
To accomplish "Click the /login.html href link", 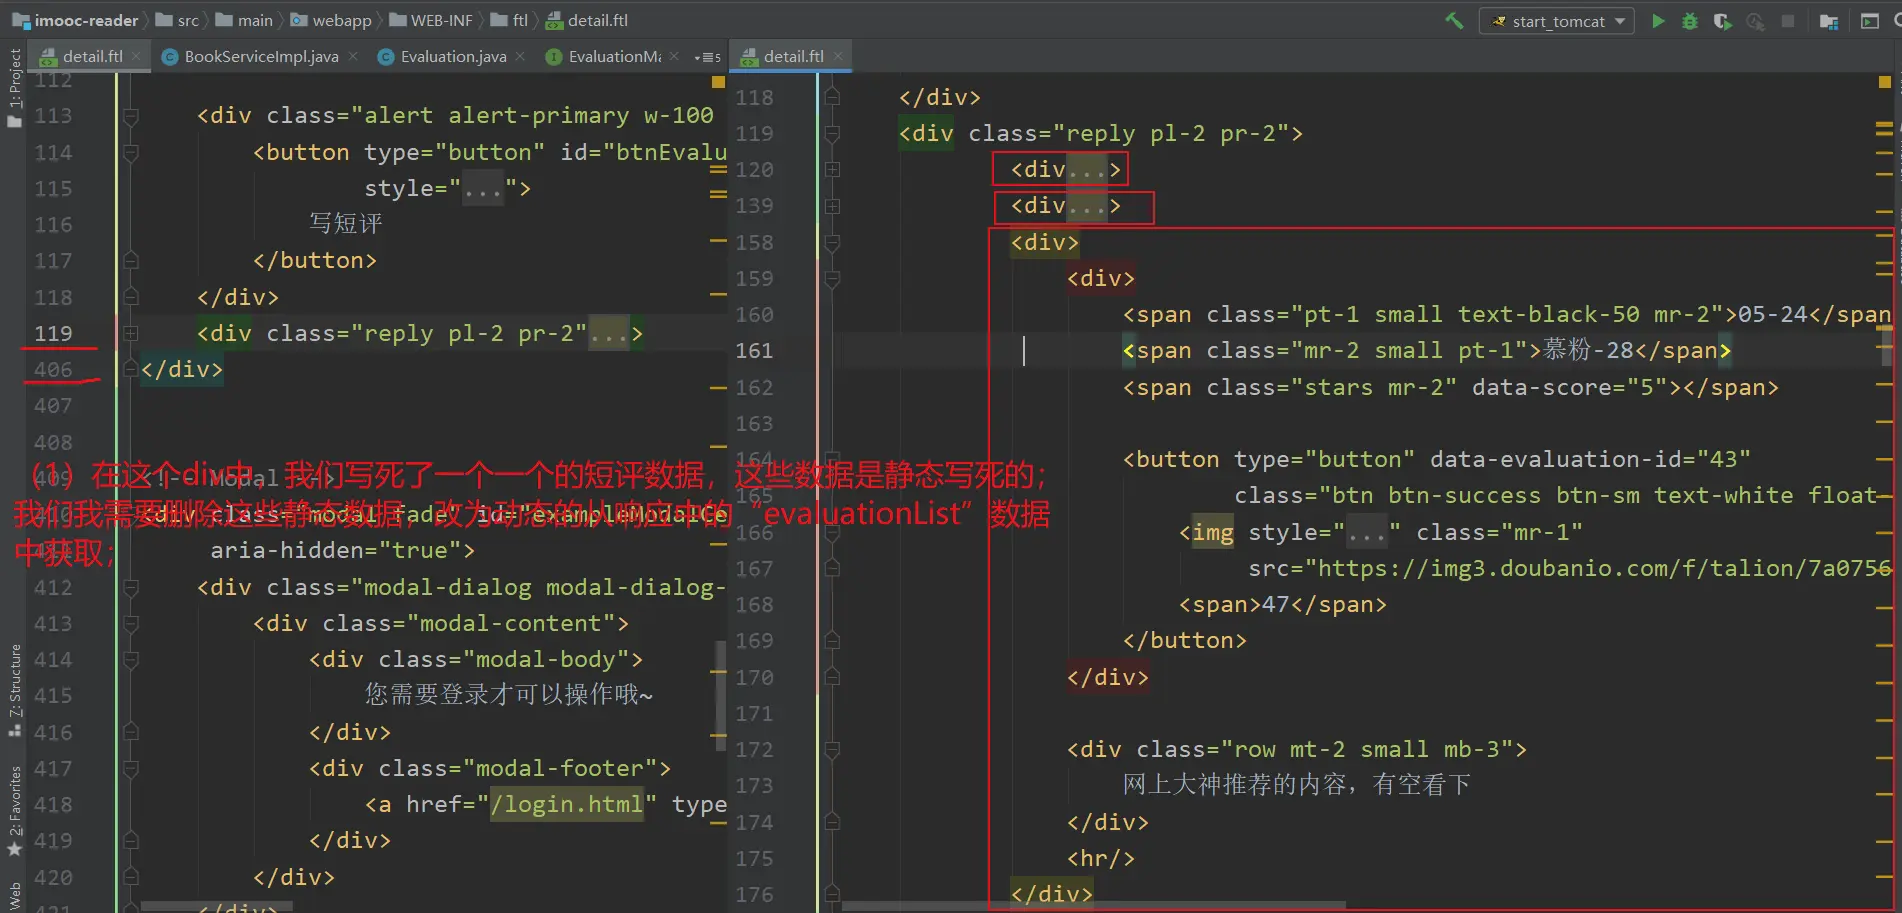I will [566, 805].
